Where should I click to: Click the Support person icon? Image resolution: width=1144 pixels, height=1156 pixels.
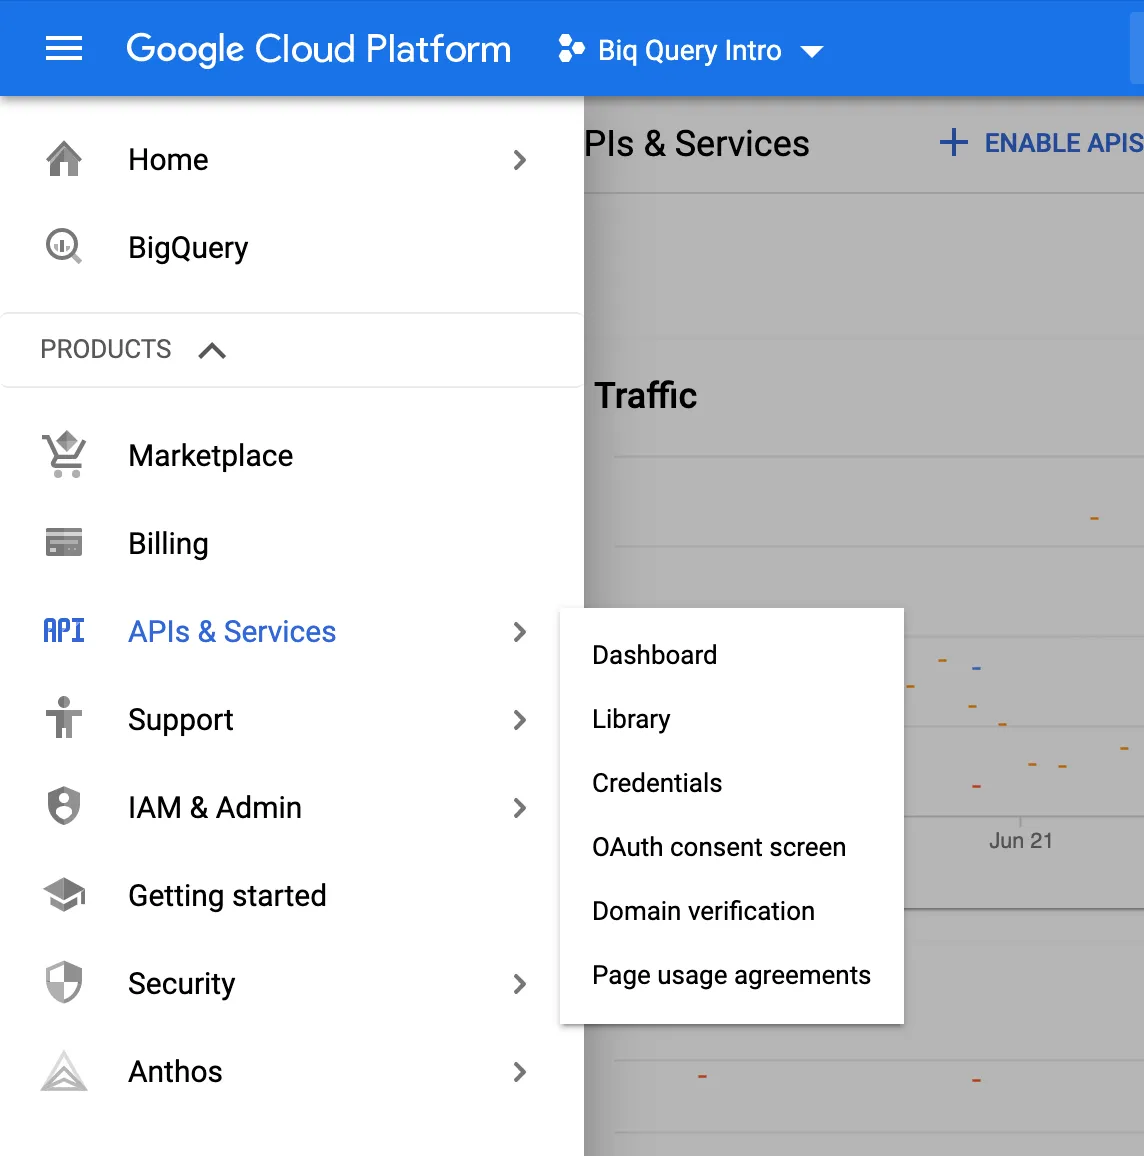tap(64, 717)
